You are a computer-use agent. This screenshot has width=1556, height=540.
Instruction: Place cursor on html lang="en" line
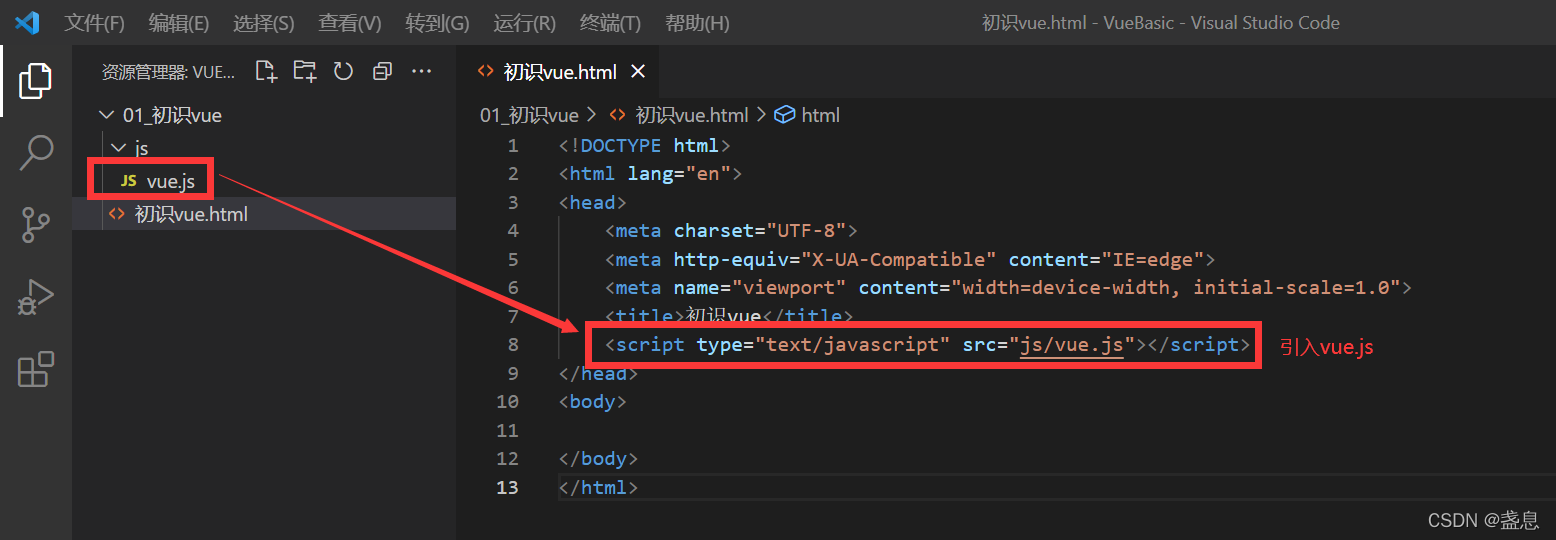click(651, 174)
